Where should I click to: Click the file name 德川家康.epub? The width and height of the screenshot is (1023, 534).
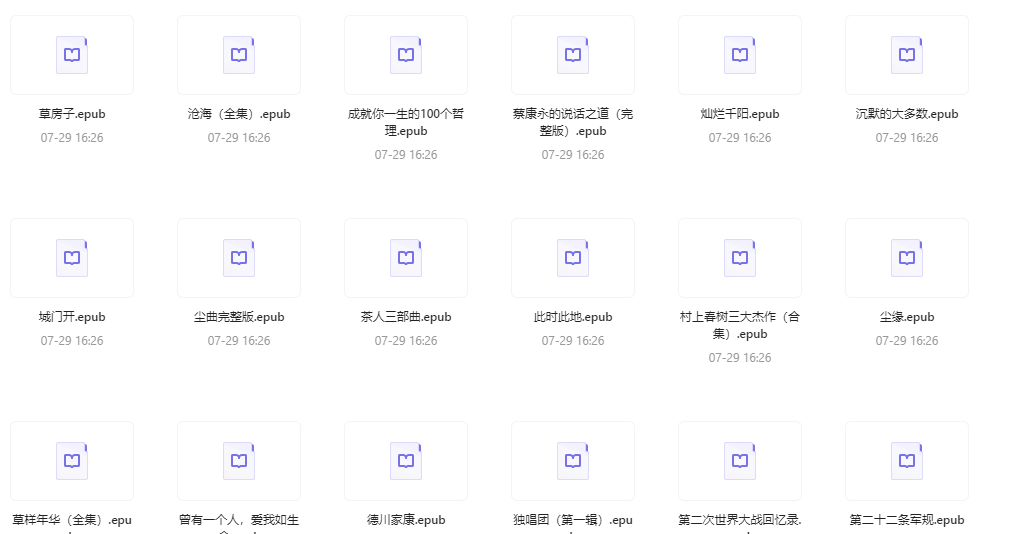click(406, 520)
